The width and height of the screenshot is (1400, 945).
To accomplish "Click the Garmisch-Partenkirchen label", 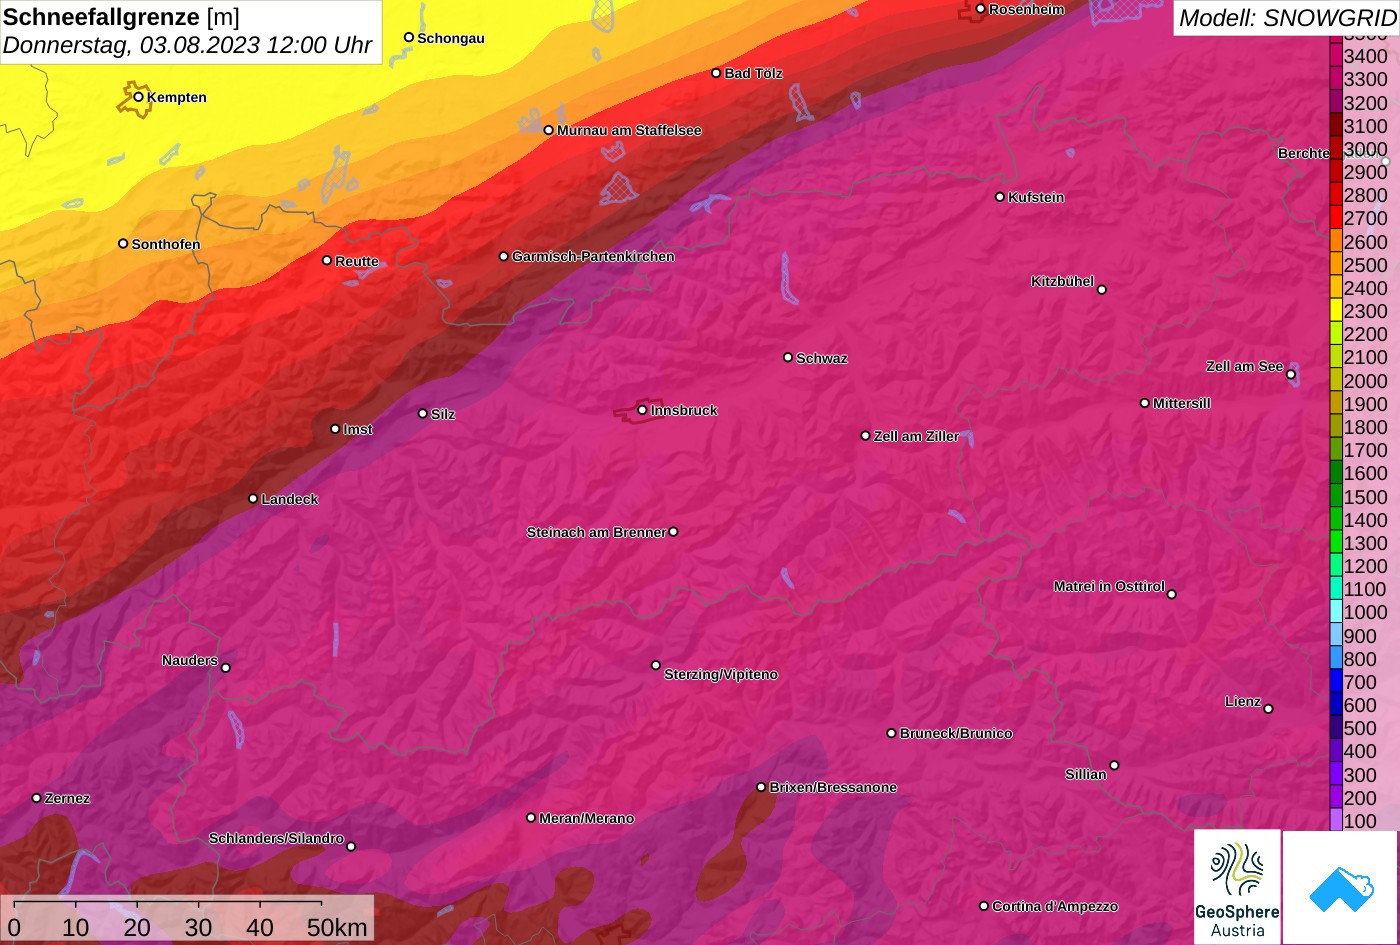I will point(593,256).
